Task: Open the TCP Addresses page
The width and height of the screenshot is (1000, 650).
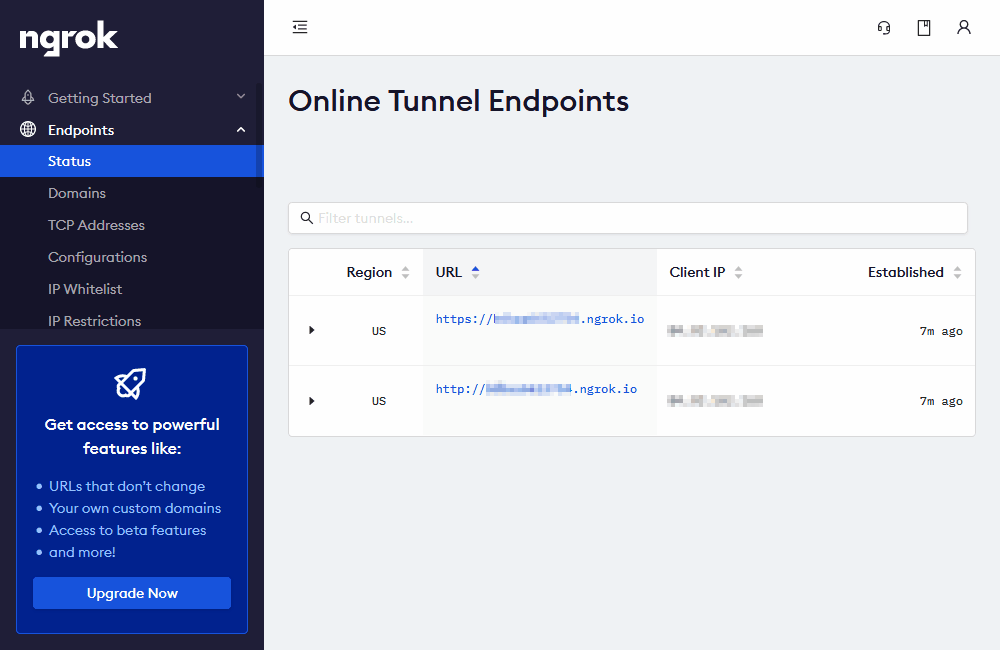Action: [96, 225]
